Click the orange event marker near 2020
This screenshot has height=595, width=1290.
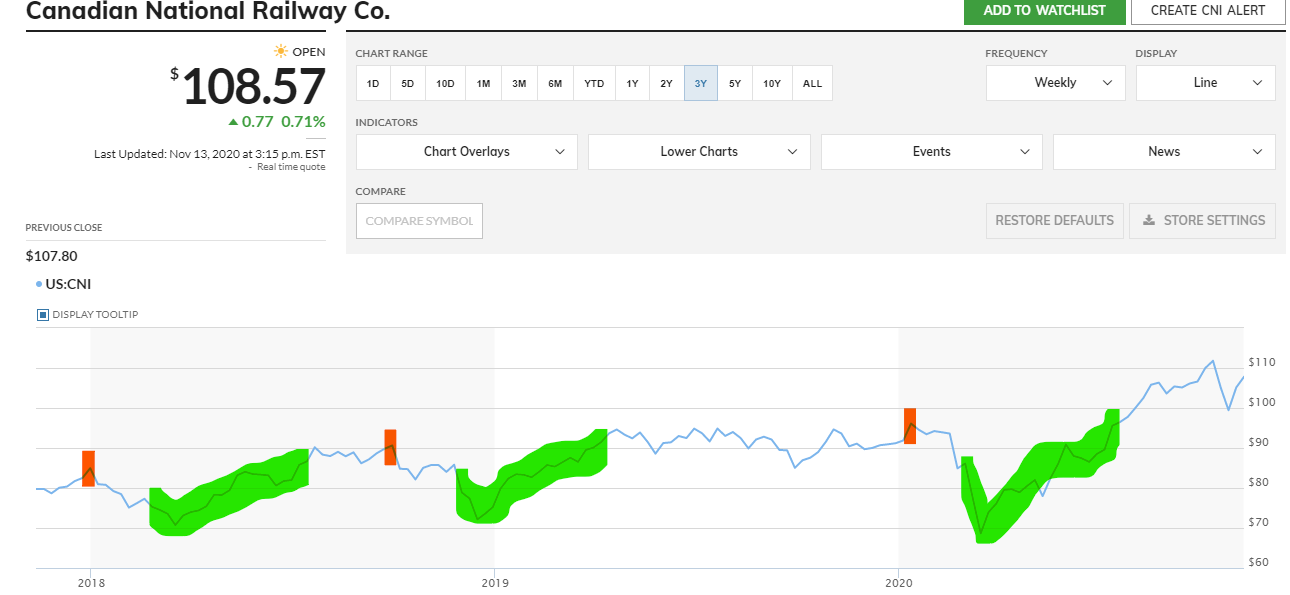pos(910,424)
